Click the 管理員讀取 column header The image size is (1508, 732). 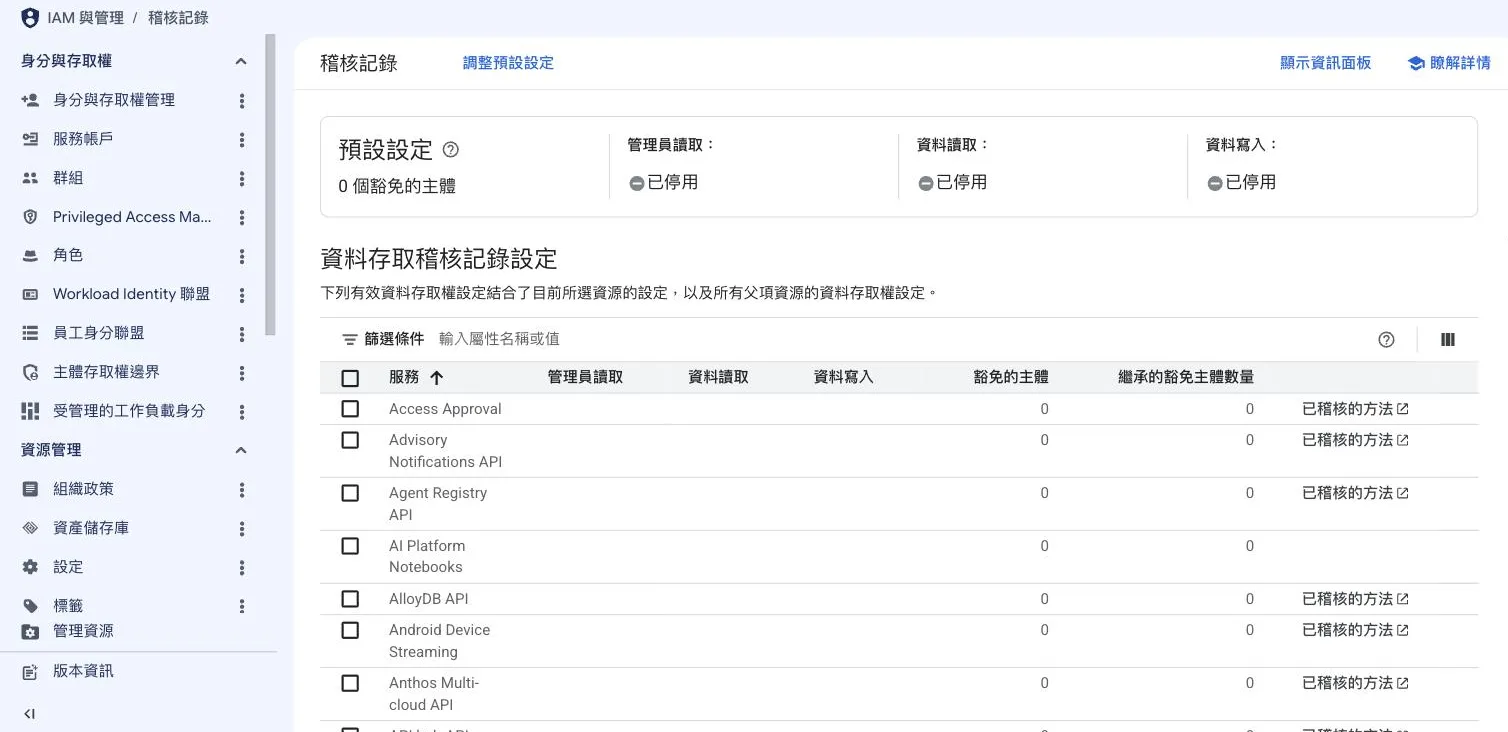(x=585, y=377)
